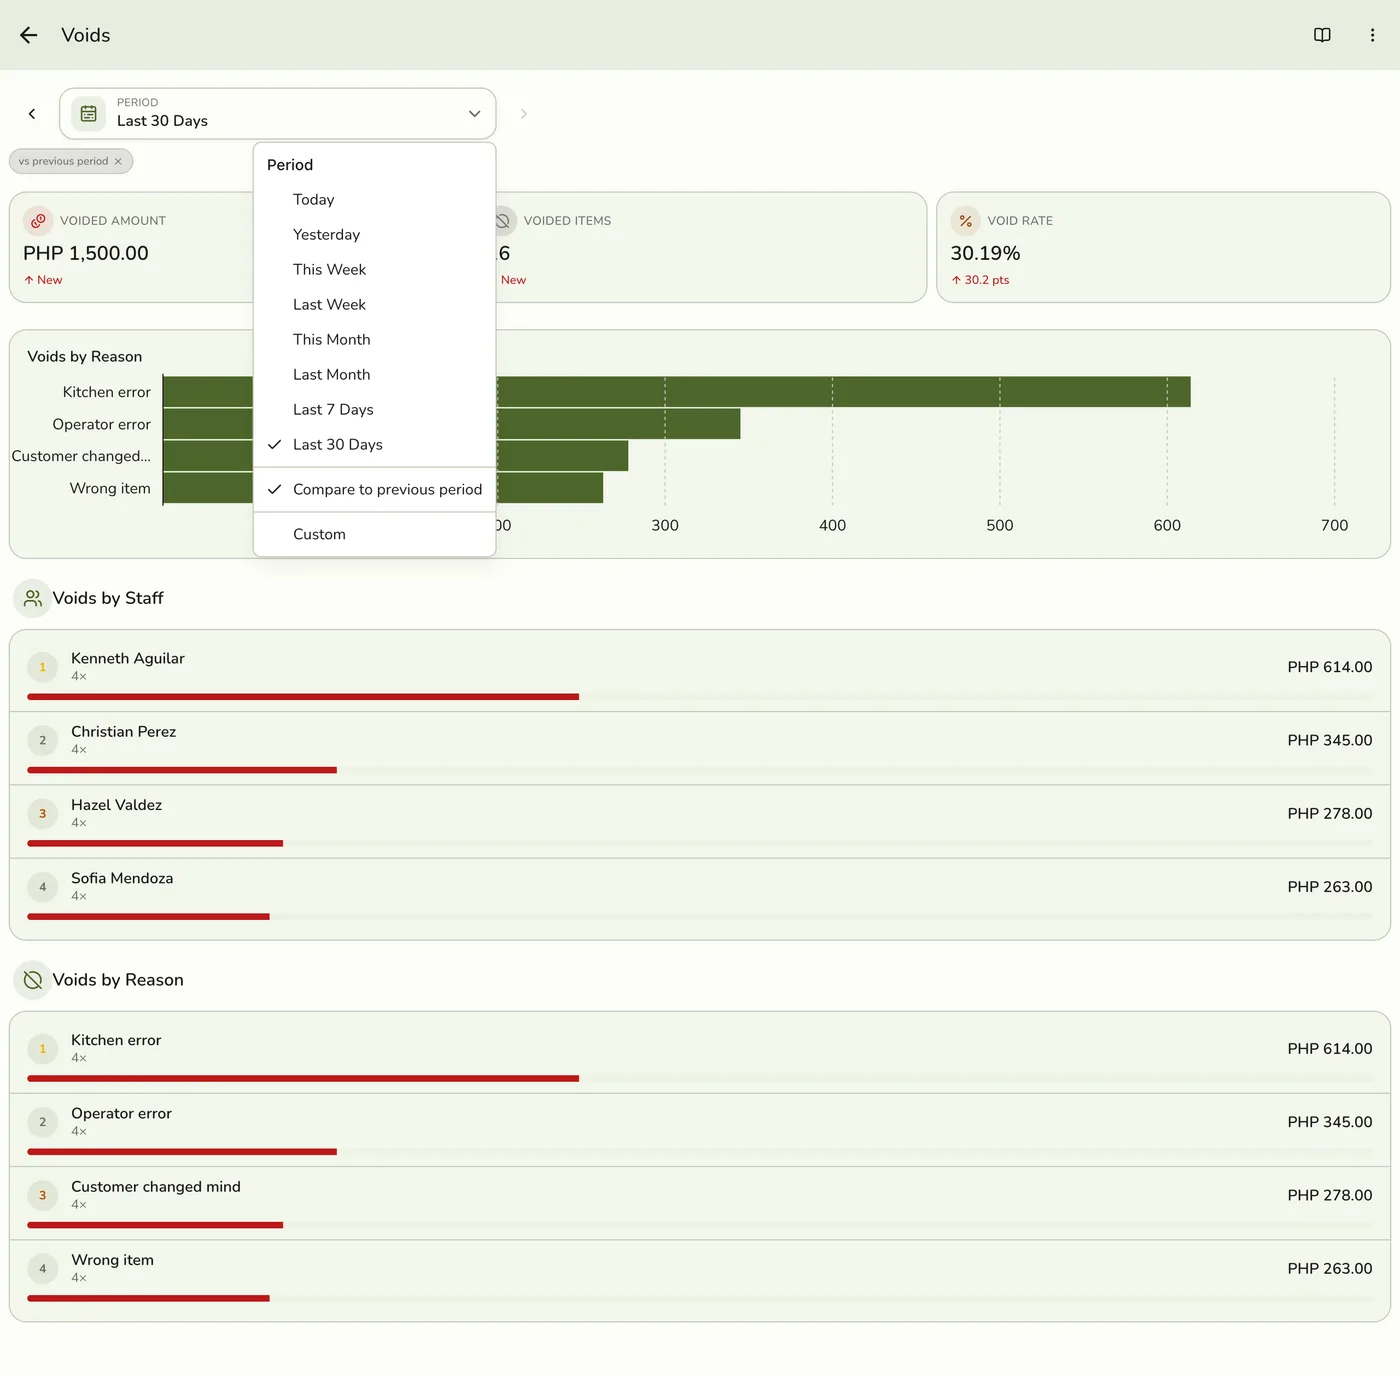1400x1375 pixels.
Task: Open the Operator error reason row
Action: coord(700,1130)
